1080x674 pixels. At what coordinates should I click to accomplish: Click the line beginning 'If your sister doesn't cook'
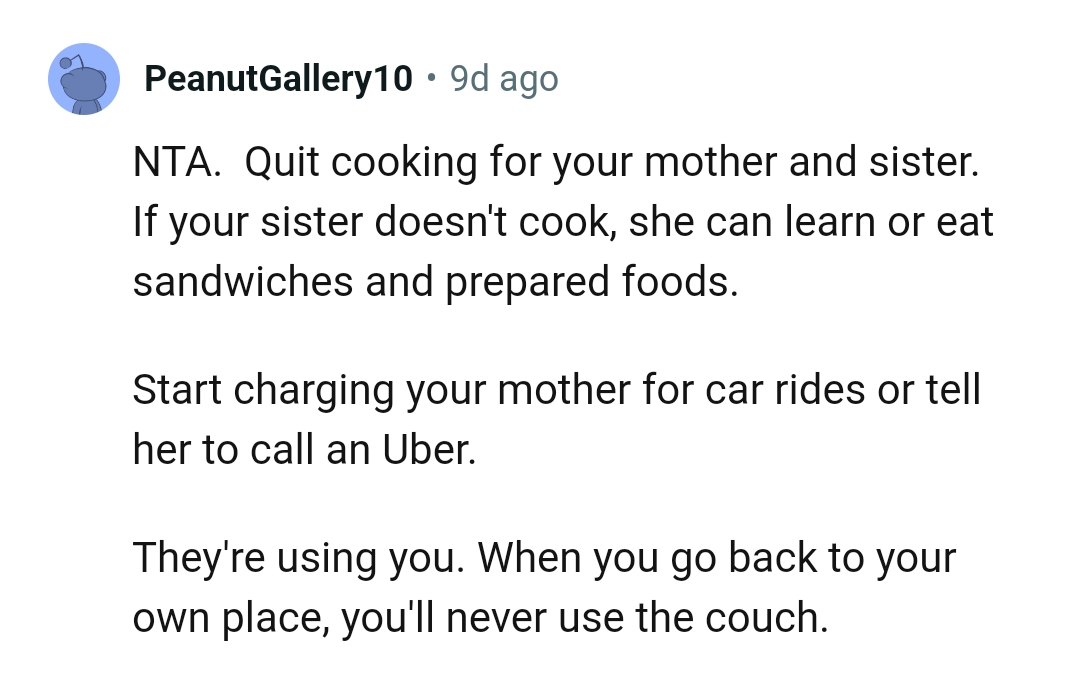[x=563, y=222]
